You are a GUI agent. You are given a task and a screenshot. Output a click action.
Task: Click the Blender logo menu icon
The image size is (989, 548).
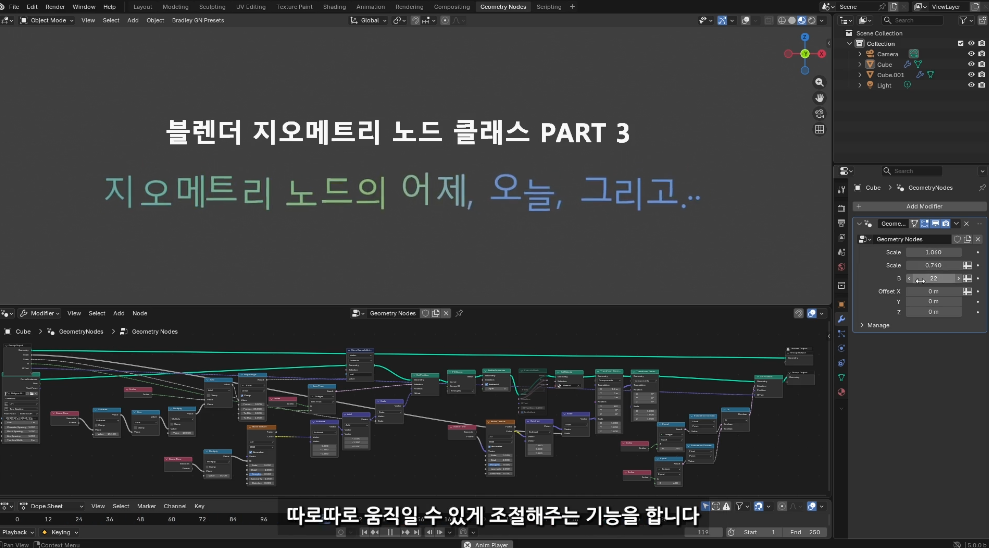pyautogui.click(x=4, y=6)
